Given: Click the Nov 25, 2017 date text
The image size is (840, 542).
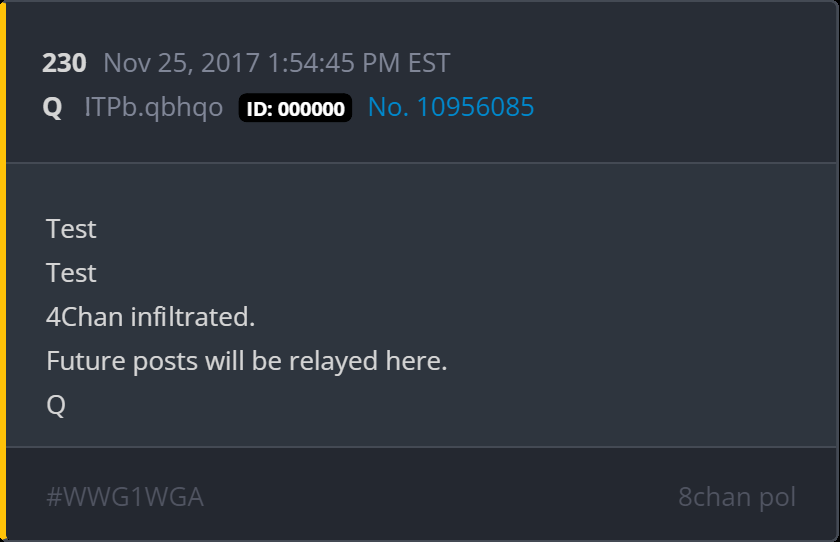Looking at the screenshot, I should coord(182,63).
